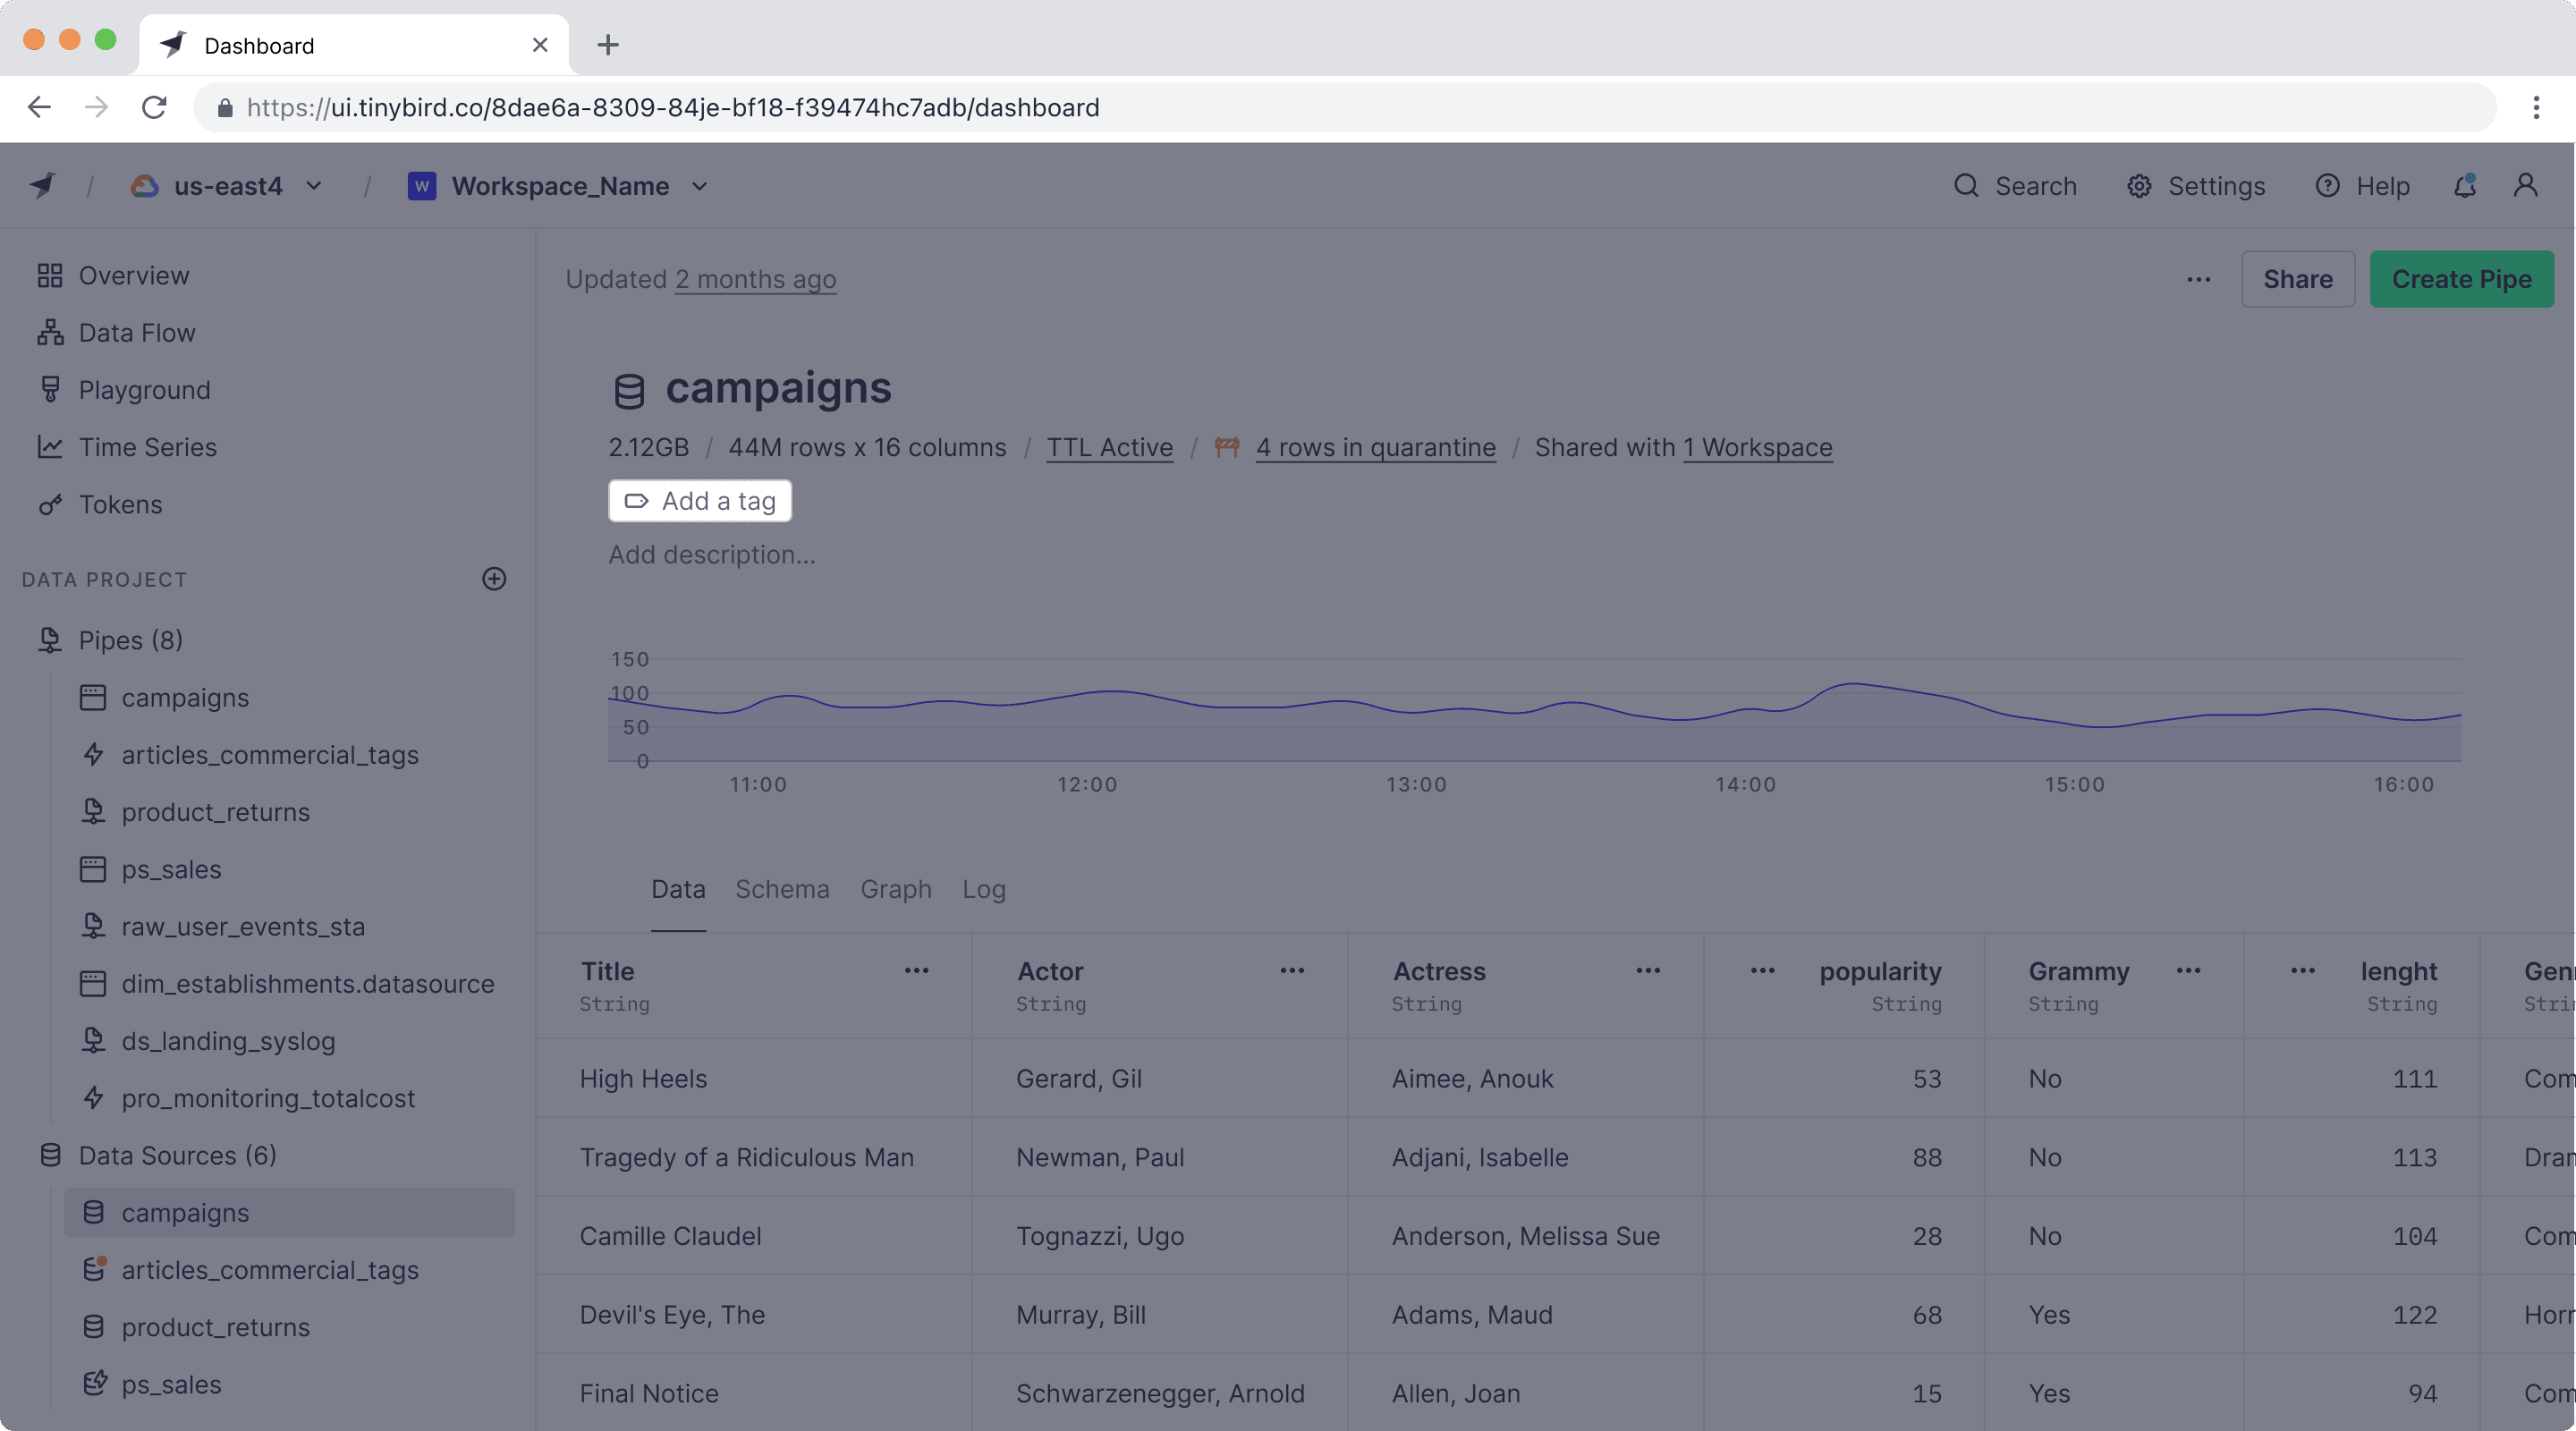Click the user profile icon

(x=2525, y=185)
